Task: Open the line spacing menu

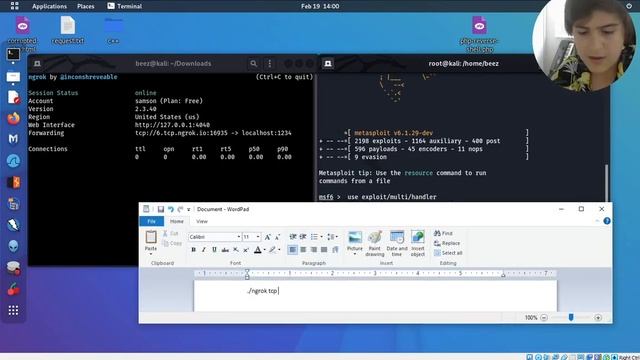Action: tap(332, 237)
